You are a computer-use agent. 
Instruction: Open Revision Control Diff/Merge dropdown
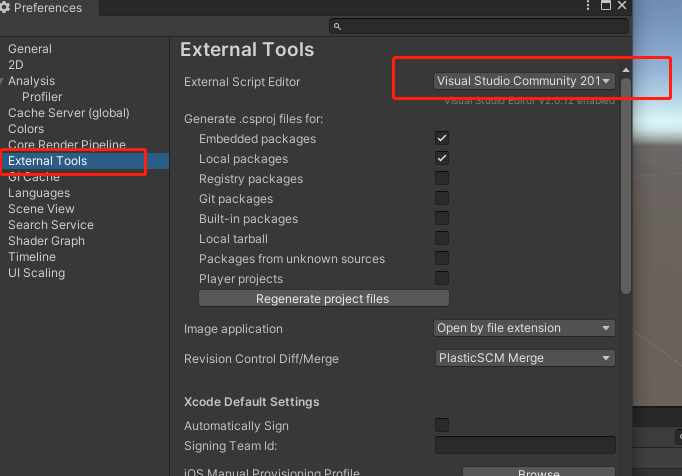point(525,358)
